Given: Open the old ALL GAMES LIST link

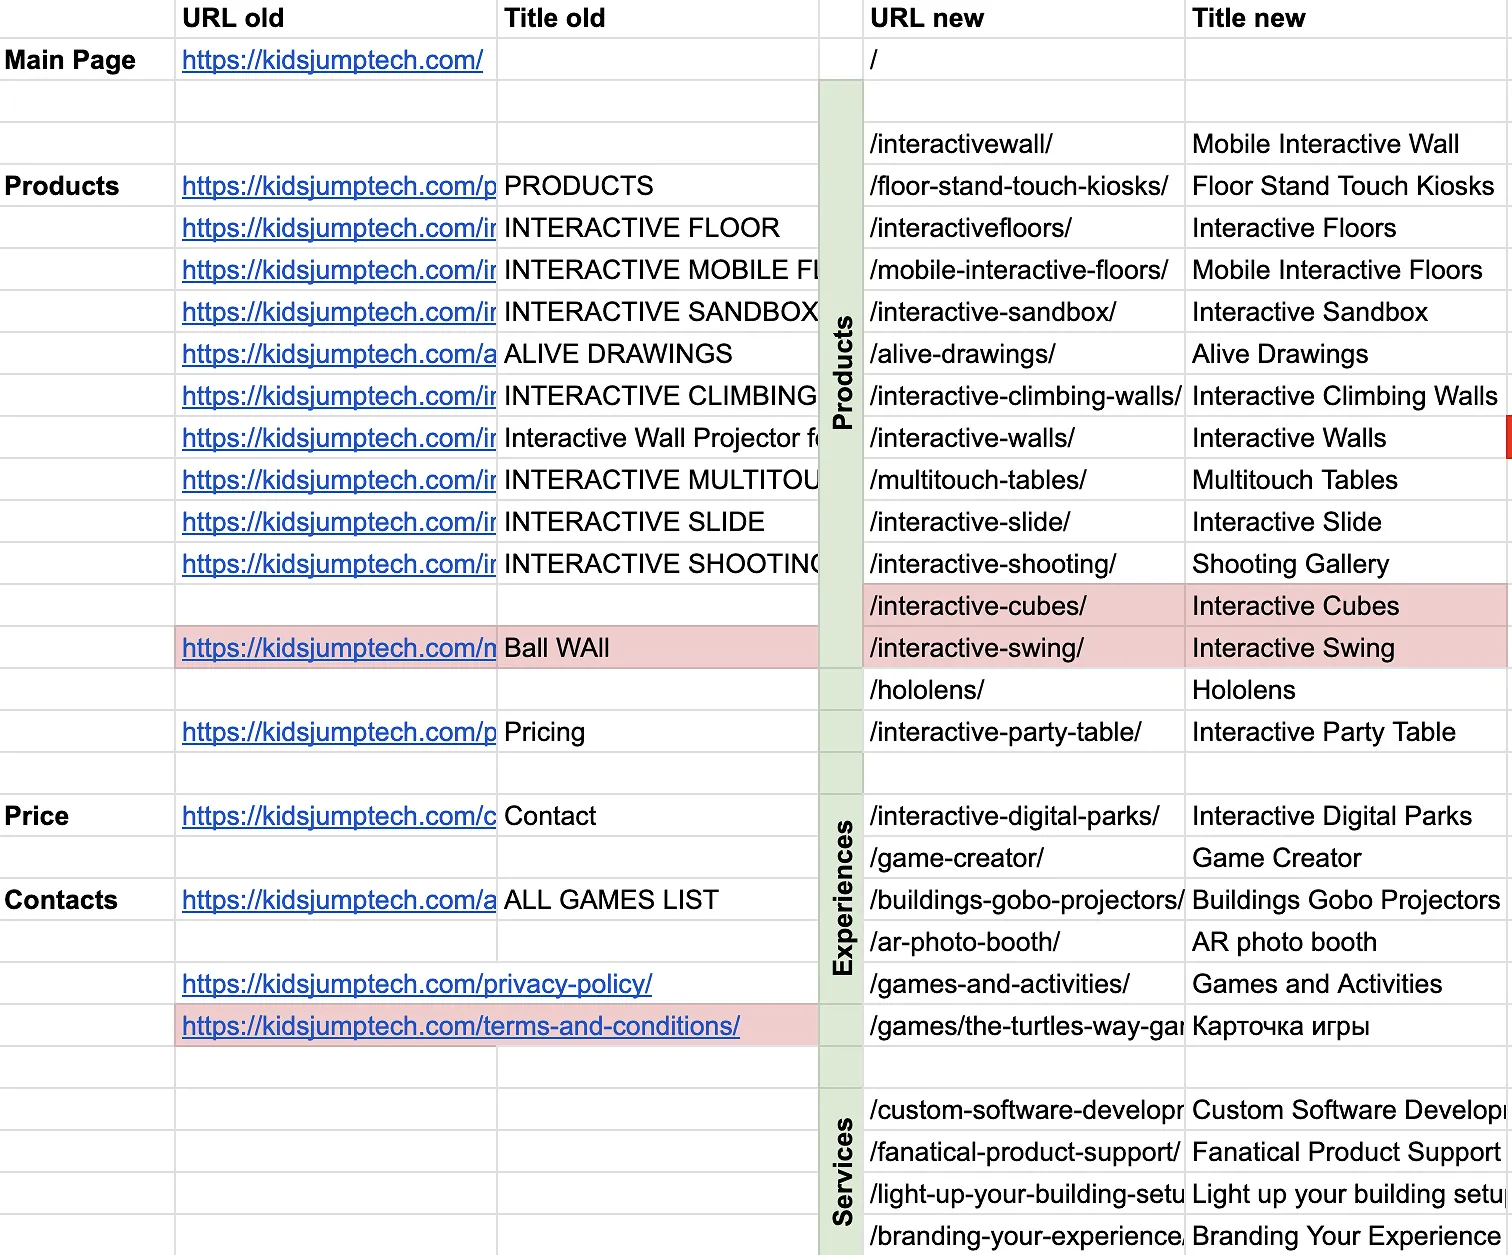Looking at the screenshot, I should coord(338,899).
